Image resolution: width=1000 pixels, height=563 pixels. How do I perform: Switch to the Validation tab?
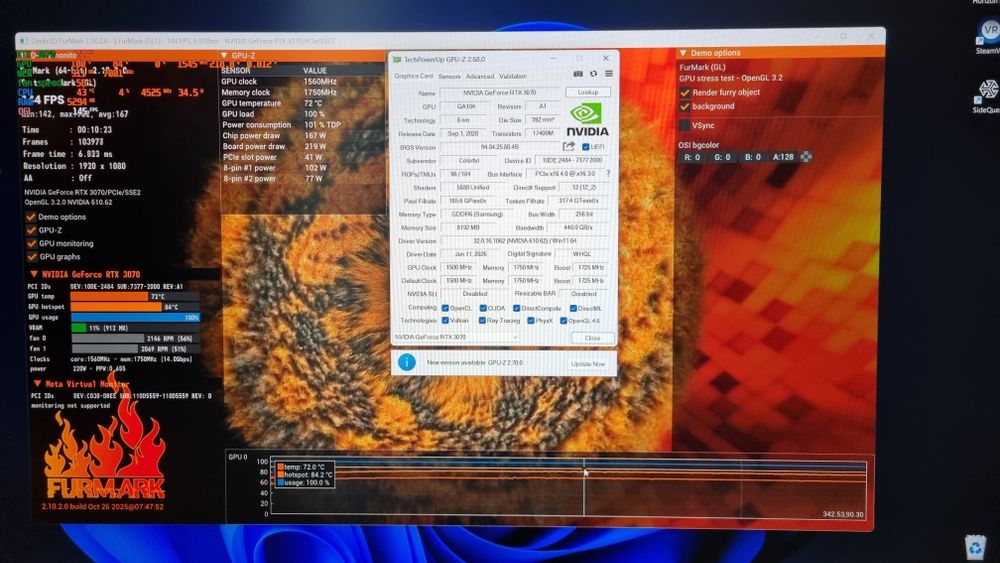513,77
